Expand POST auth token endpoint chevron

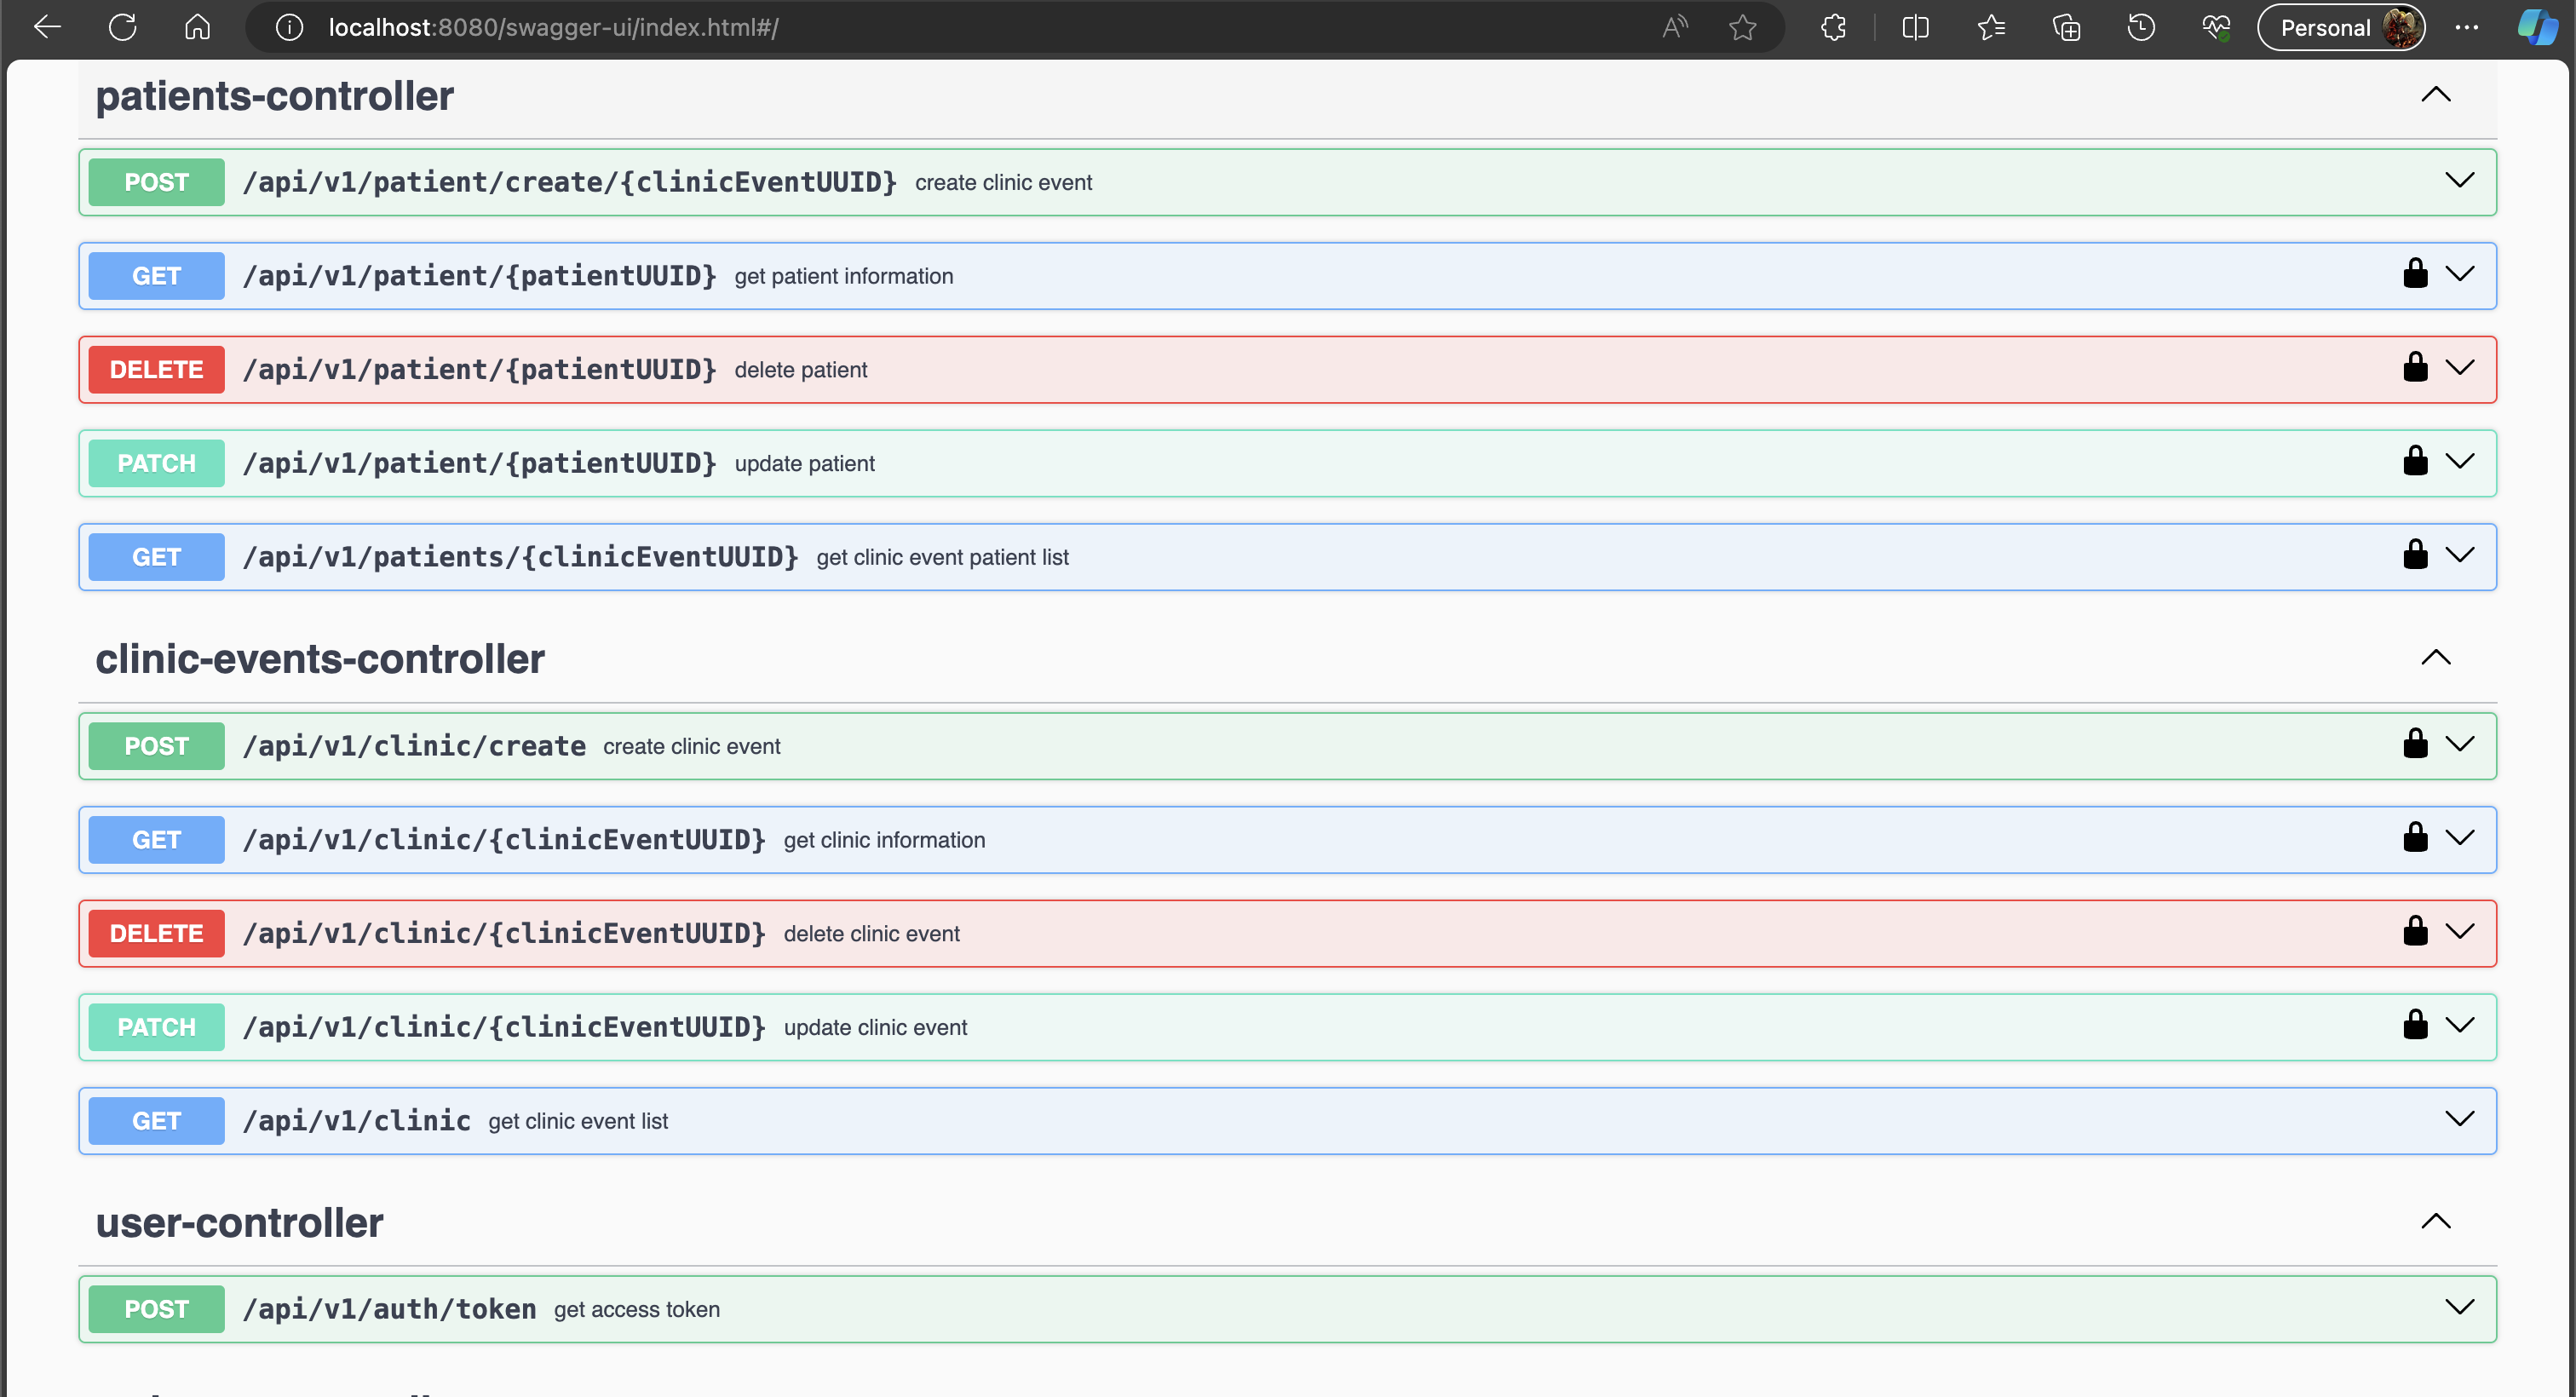click(x=2459, y=1308)
